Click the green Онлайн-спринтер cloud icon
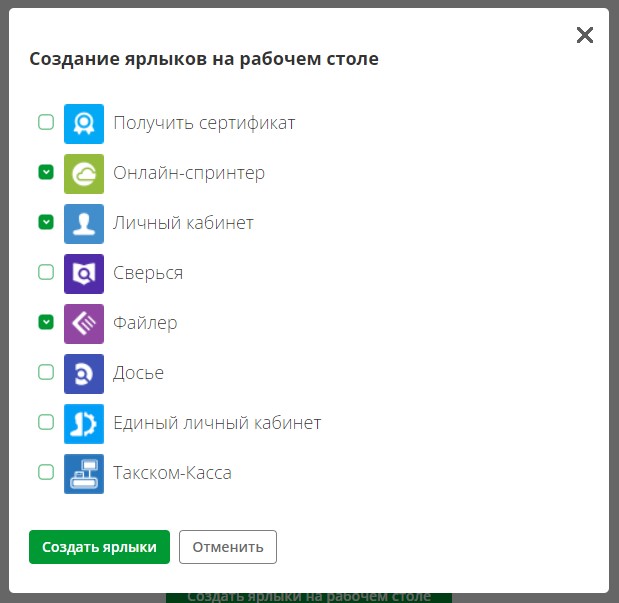 coord(84,174)
